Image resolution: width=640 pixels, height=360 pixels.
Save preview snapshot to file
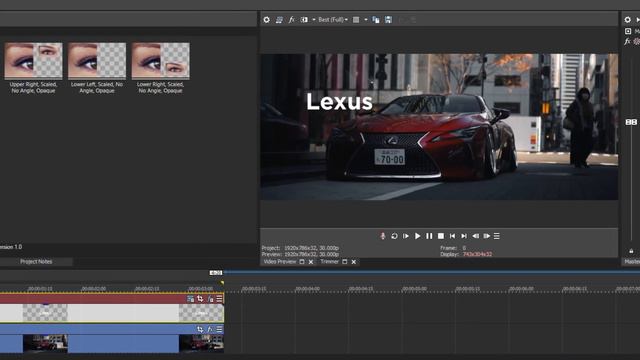point(388,20)
